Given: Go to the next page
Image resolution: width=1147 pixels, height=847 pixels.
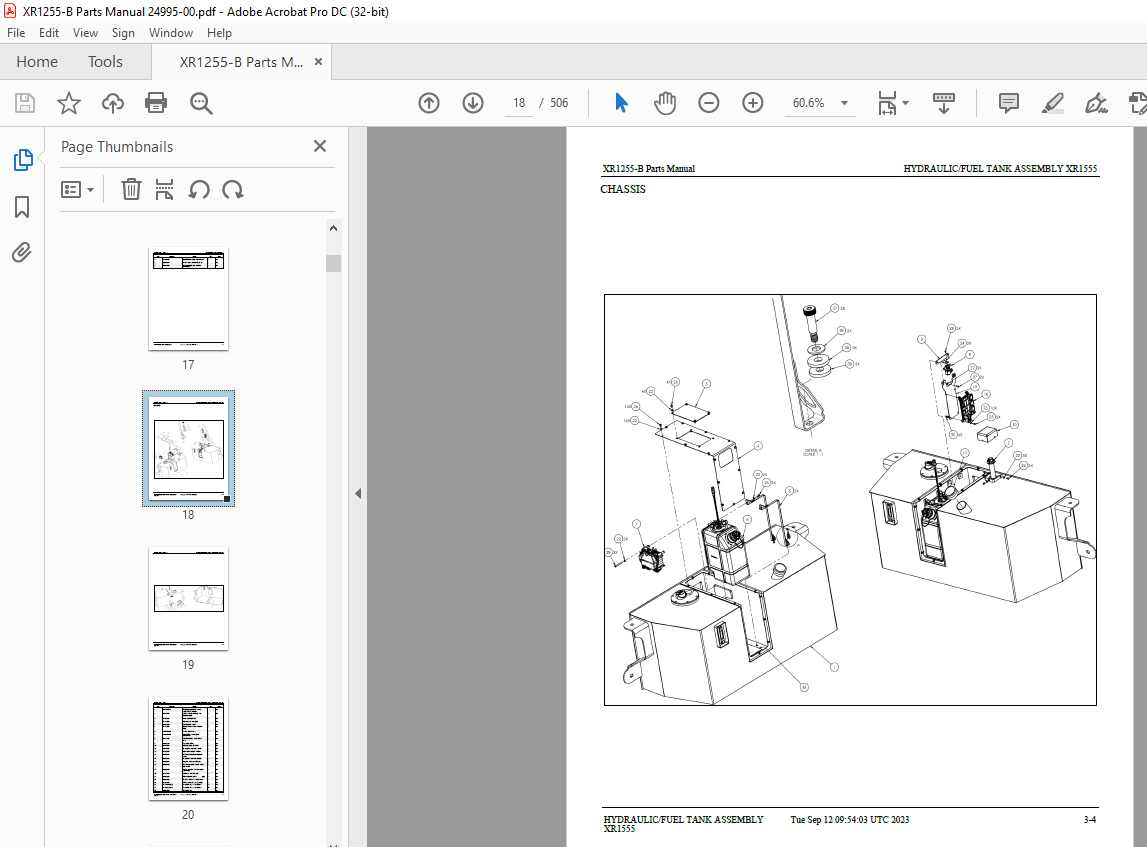Looking at the screenshot, I should pyautogui.click(x=472, y=103).
